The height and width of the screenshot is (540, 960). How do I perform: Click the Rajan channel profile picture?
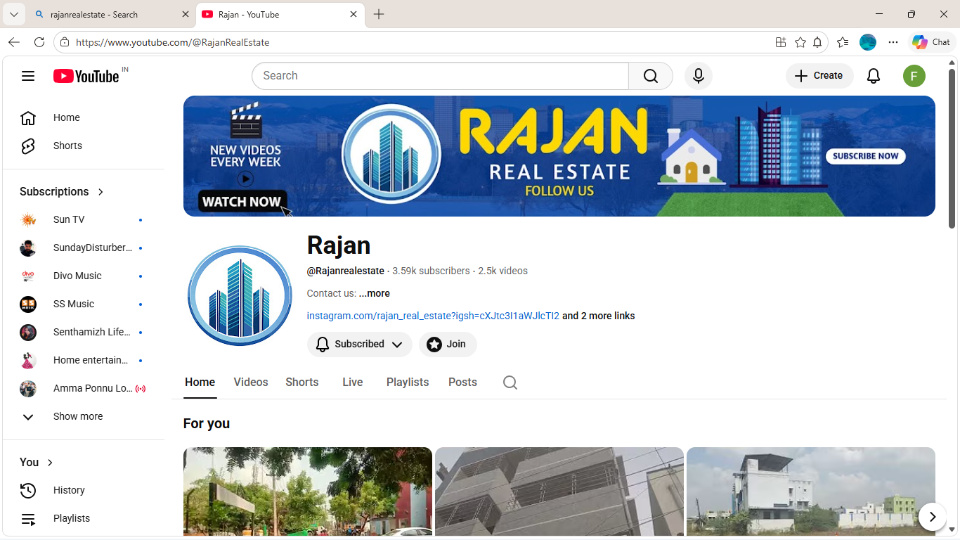point(239,296)
